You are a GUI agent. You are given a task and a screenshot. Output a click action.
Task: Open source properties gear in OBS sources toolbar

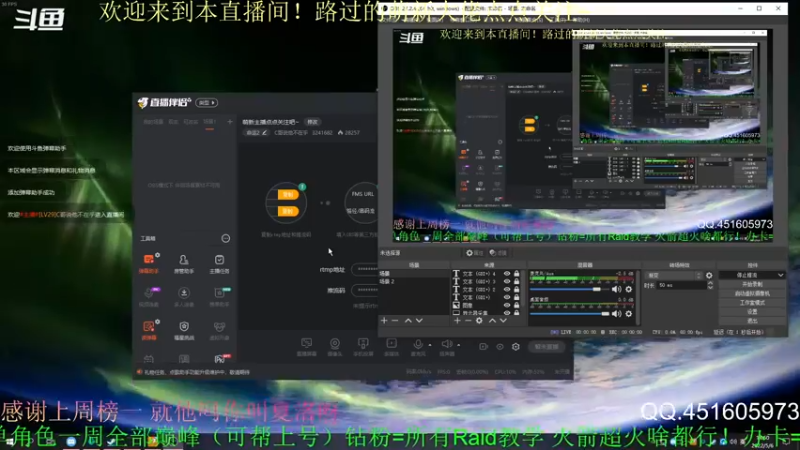click(479, 320)
